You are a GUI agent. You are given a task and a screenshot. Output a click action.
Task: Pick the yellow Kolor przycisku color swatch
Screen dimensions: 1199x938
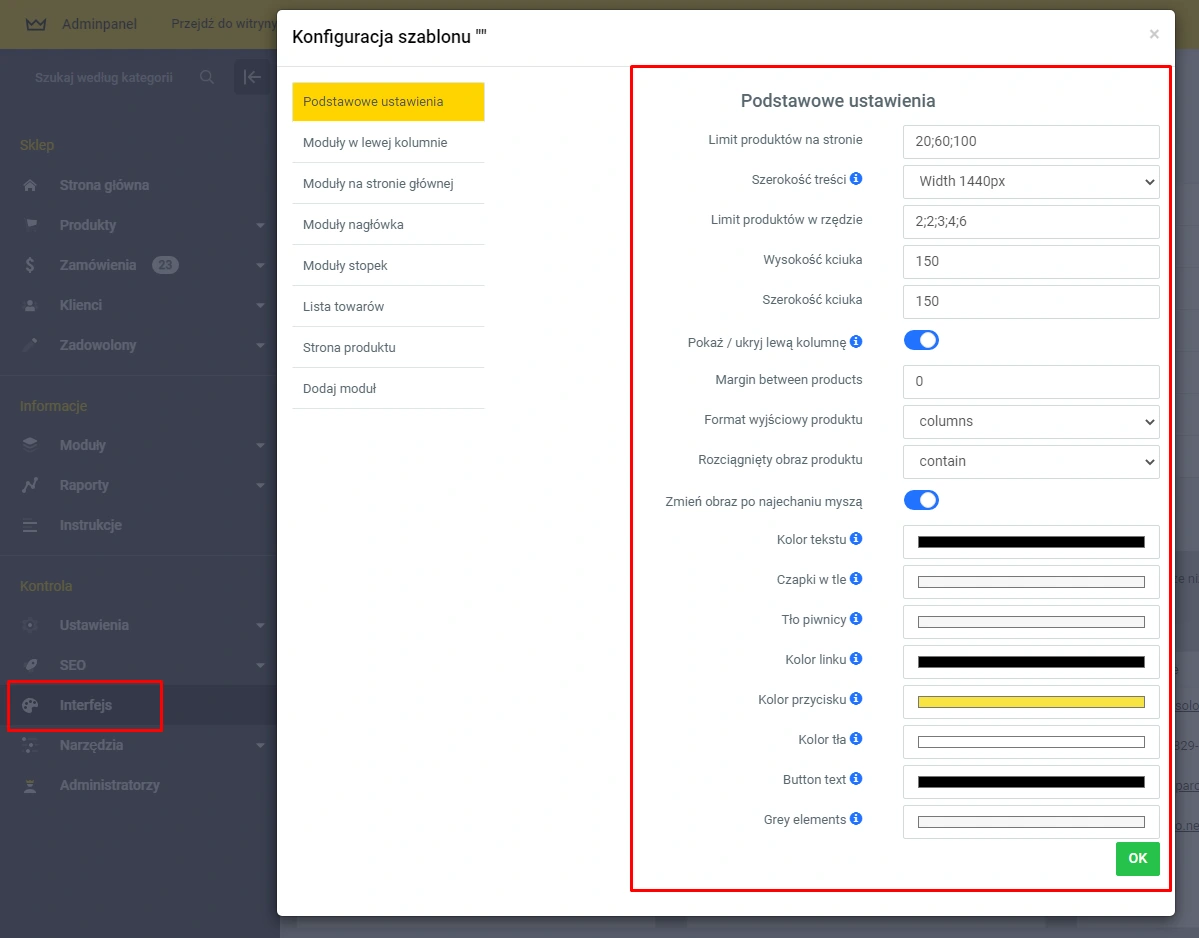pos(1030,702)
